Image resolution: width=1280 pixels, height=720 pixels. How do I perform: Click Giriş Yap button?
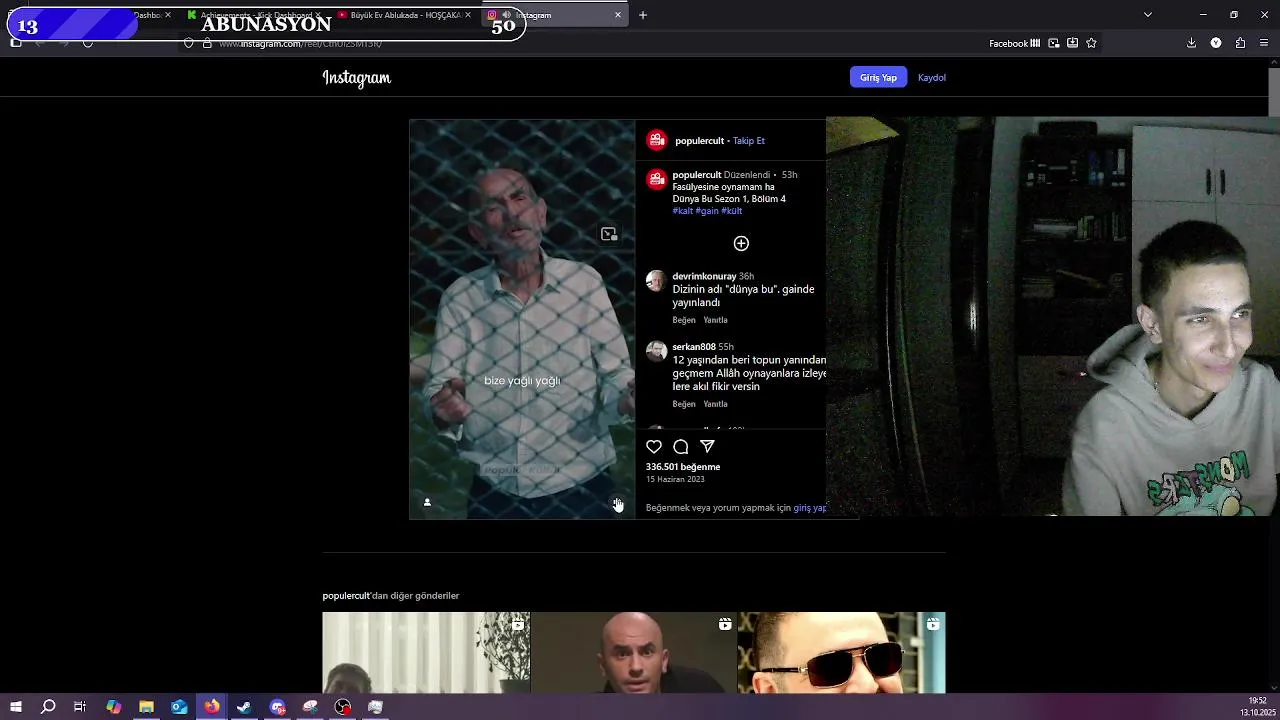click(x=878, y=77)
